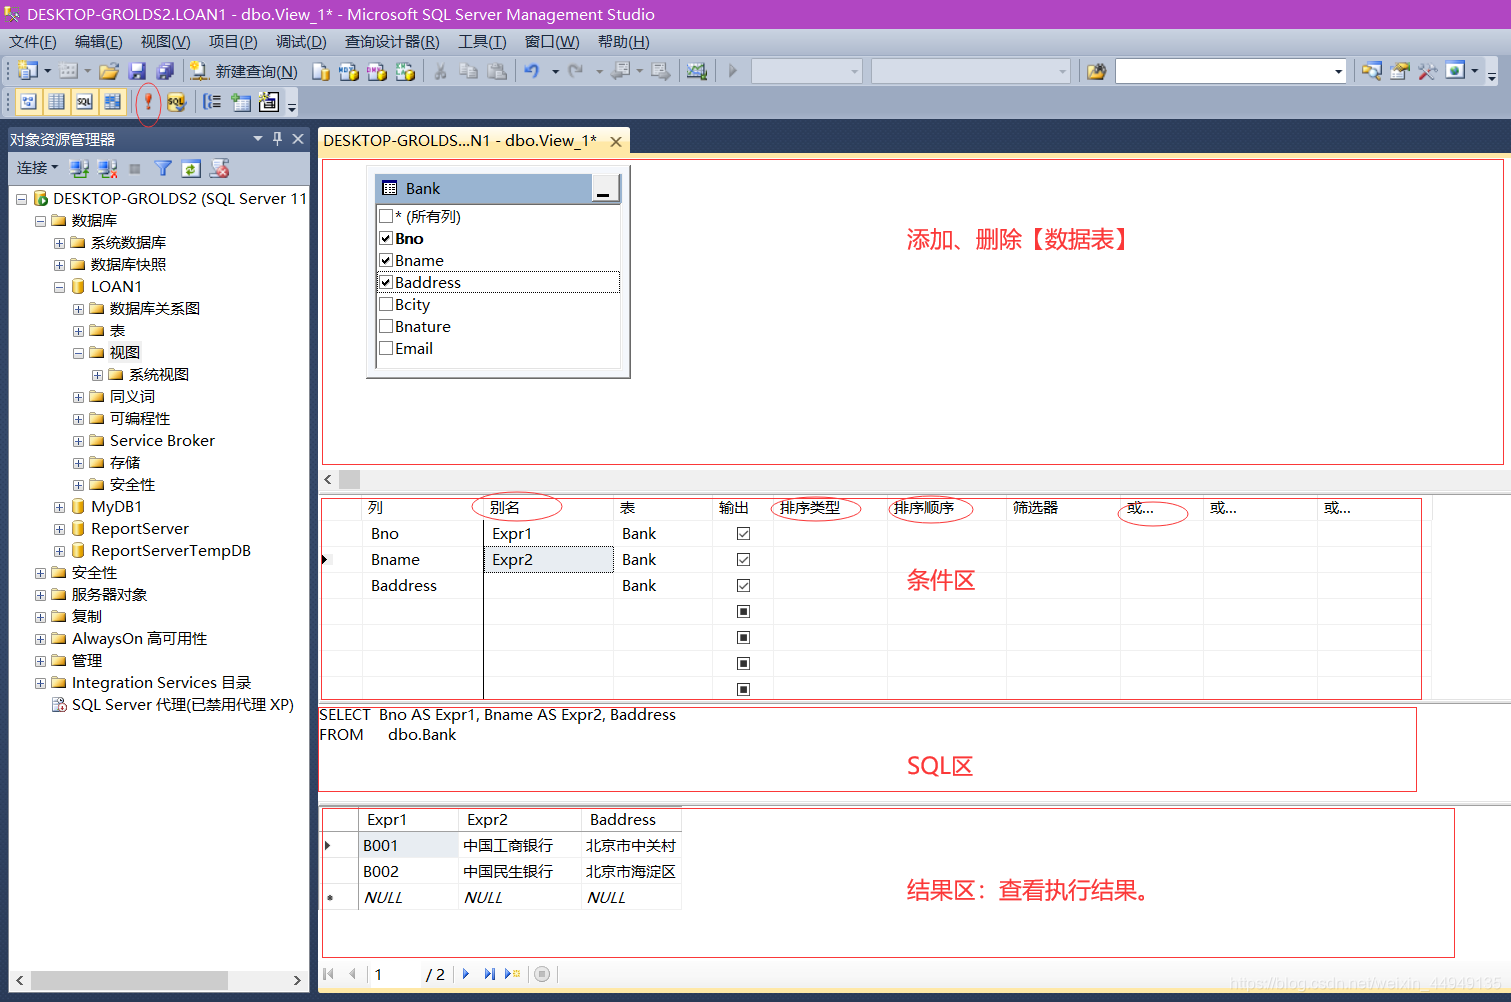Click the record number field in results navigator
This screenshot has height=1002, width=1511.
pos(394,974)
